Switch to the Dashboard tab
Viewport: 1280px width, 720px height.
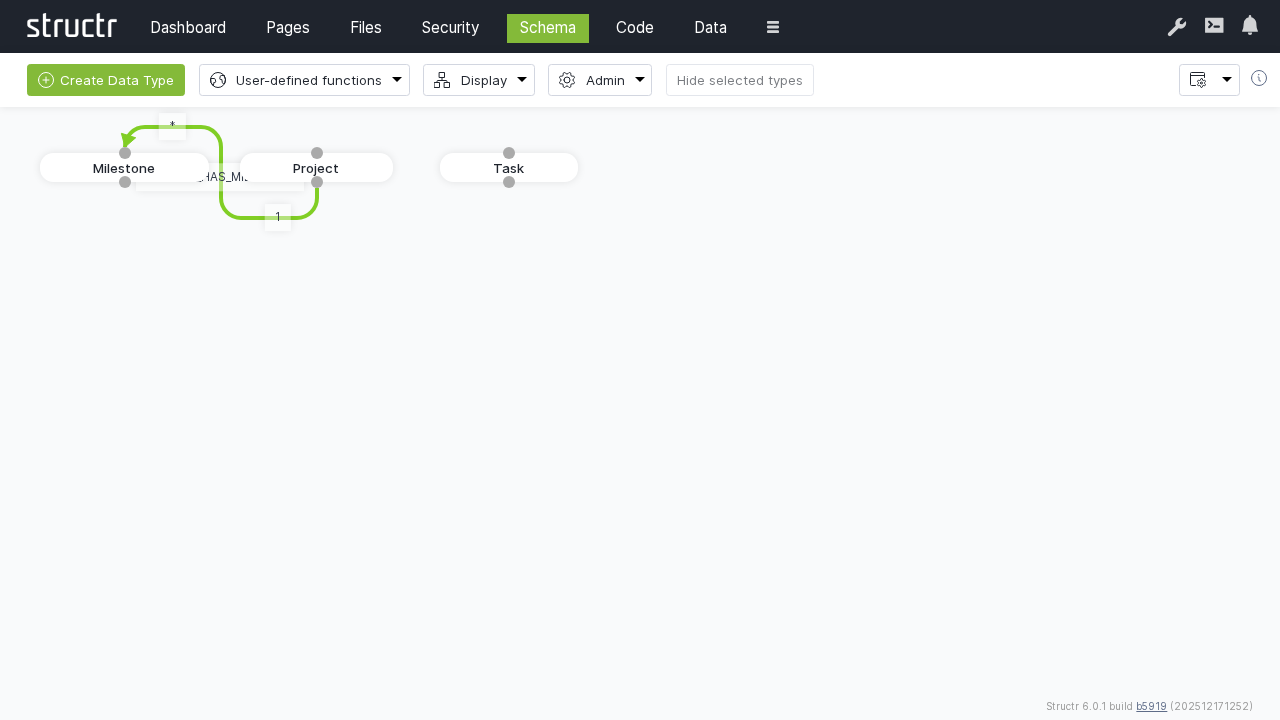188,28
